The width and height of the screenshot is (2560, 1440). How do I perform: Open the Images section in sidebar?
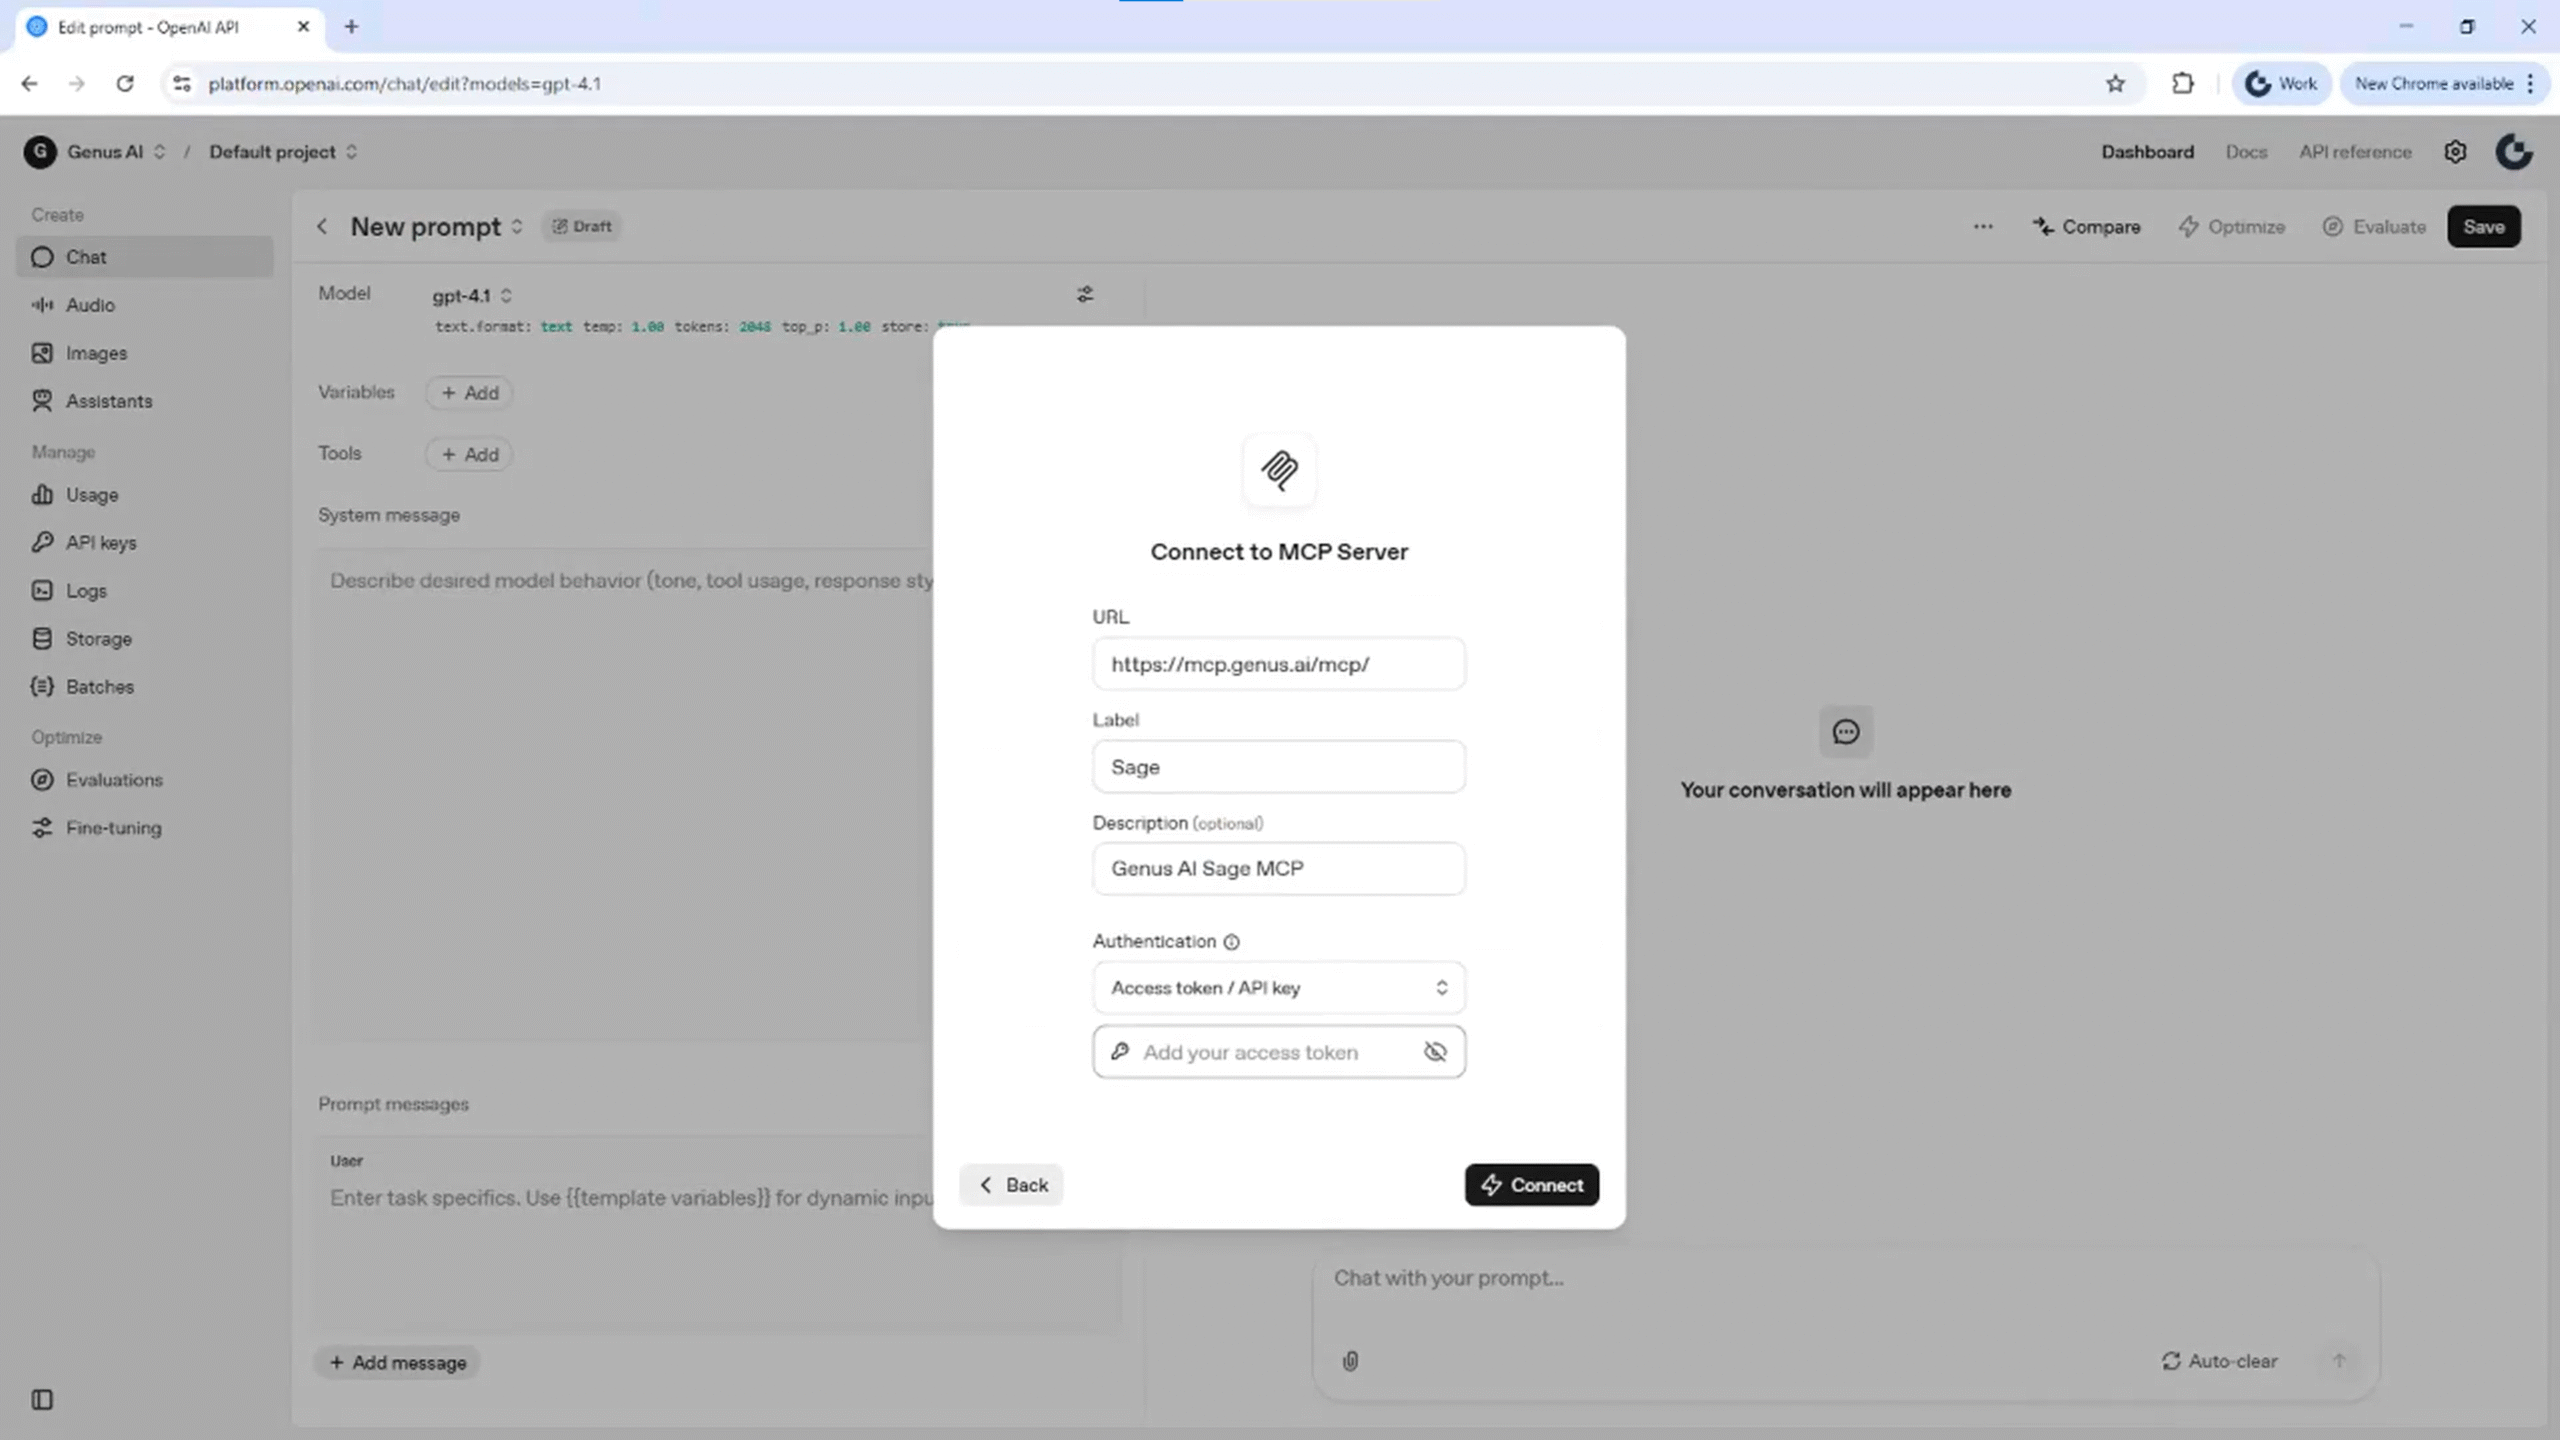pos(145,353)
